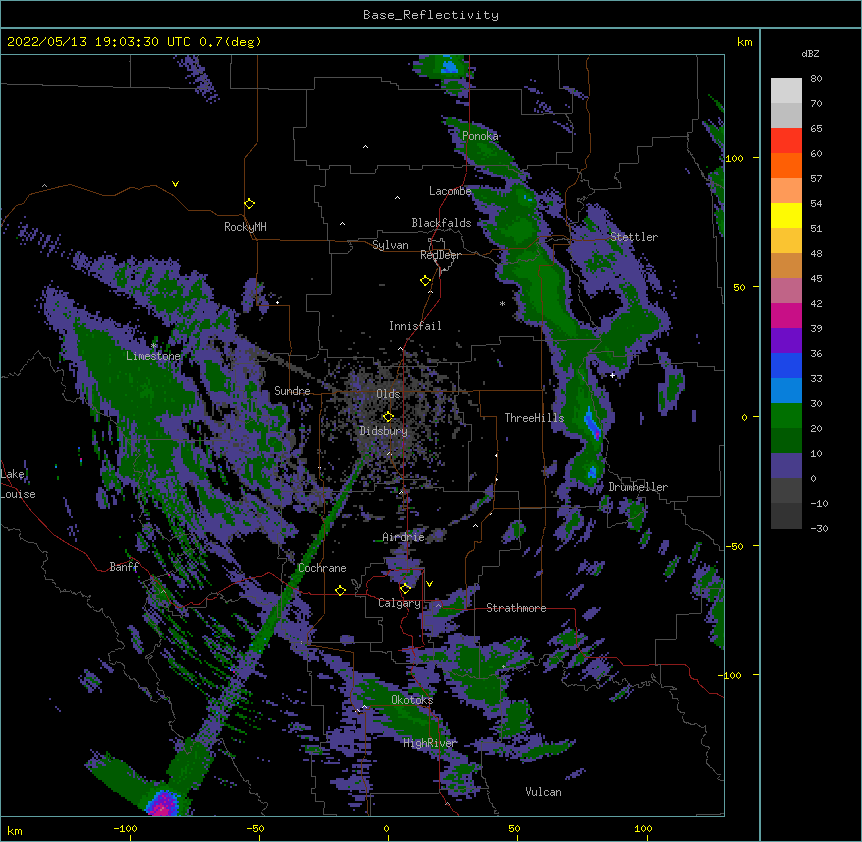The image size is (862, 842).
Task: Click the Calgary city label
Action: pos(399,603)
